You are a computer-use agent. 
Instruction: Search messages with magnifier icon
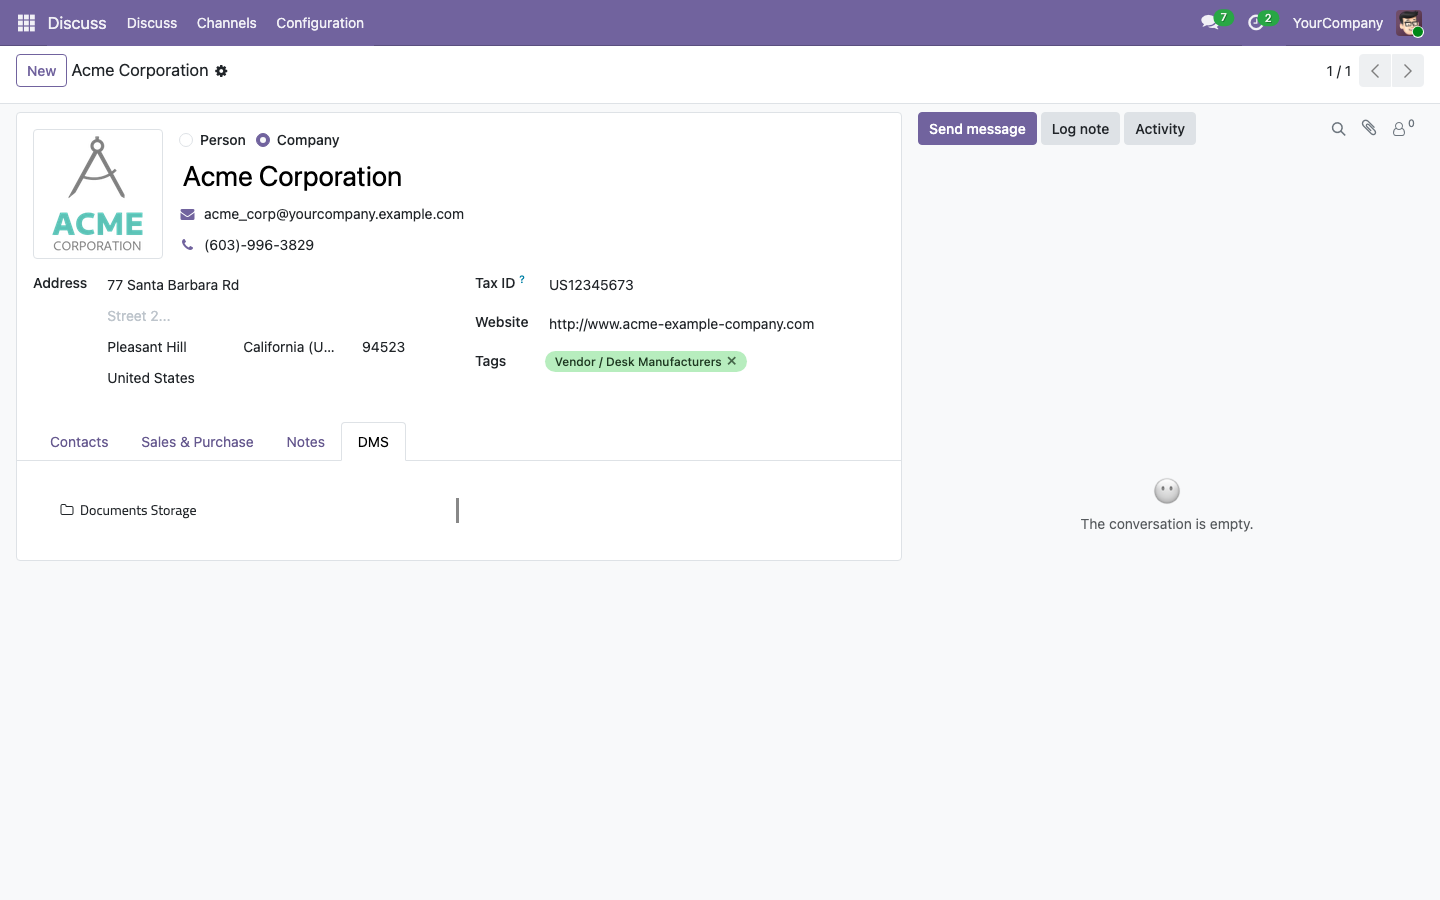pyautogui.click(x=1338, y=129)
